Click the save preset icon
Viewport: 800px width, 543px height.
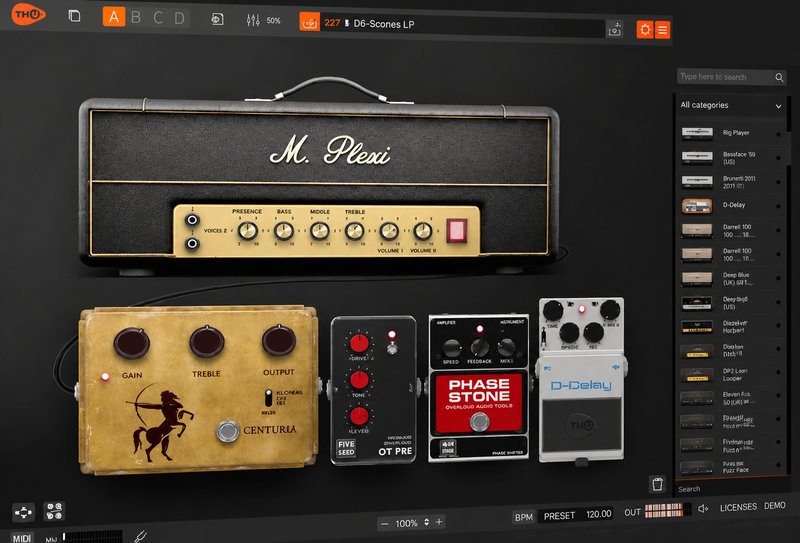615,29
